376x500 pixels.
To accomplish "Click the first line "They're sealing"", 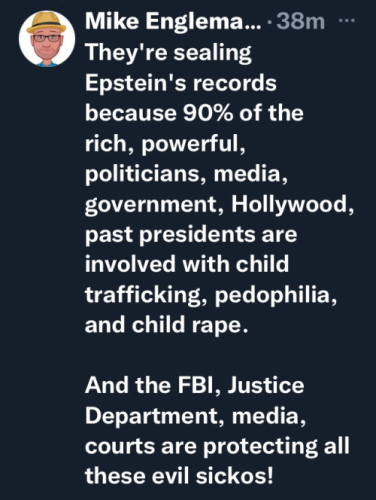I will 168,53.
